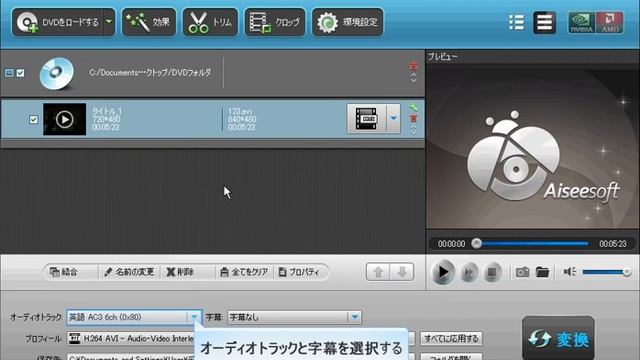This screenshot has width=640, height=360.
Task: Open the DVDをロードする dropdown arrow
Action: 109,22
